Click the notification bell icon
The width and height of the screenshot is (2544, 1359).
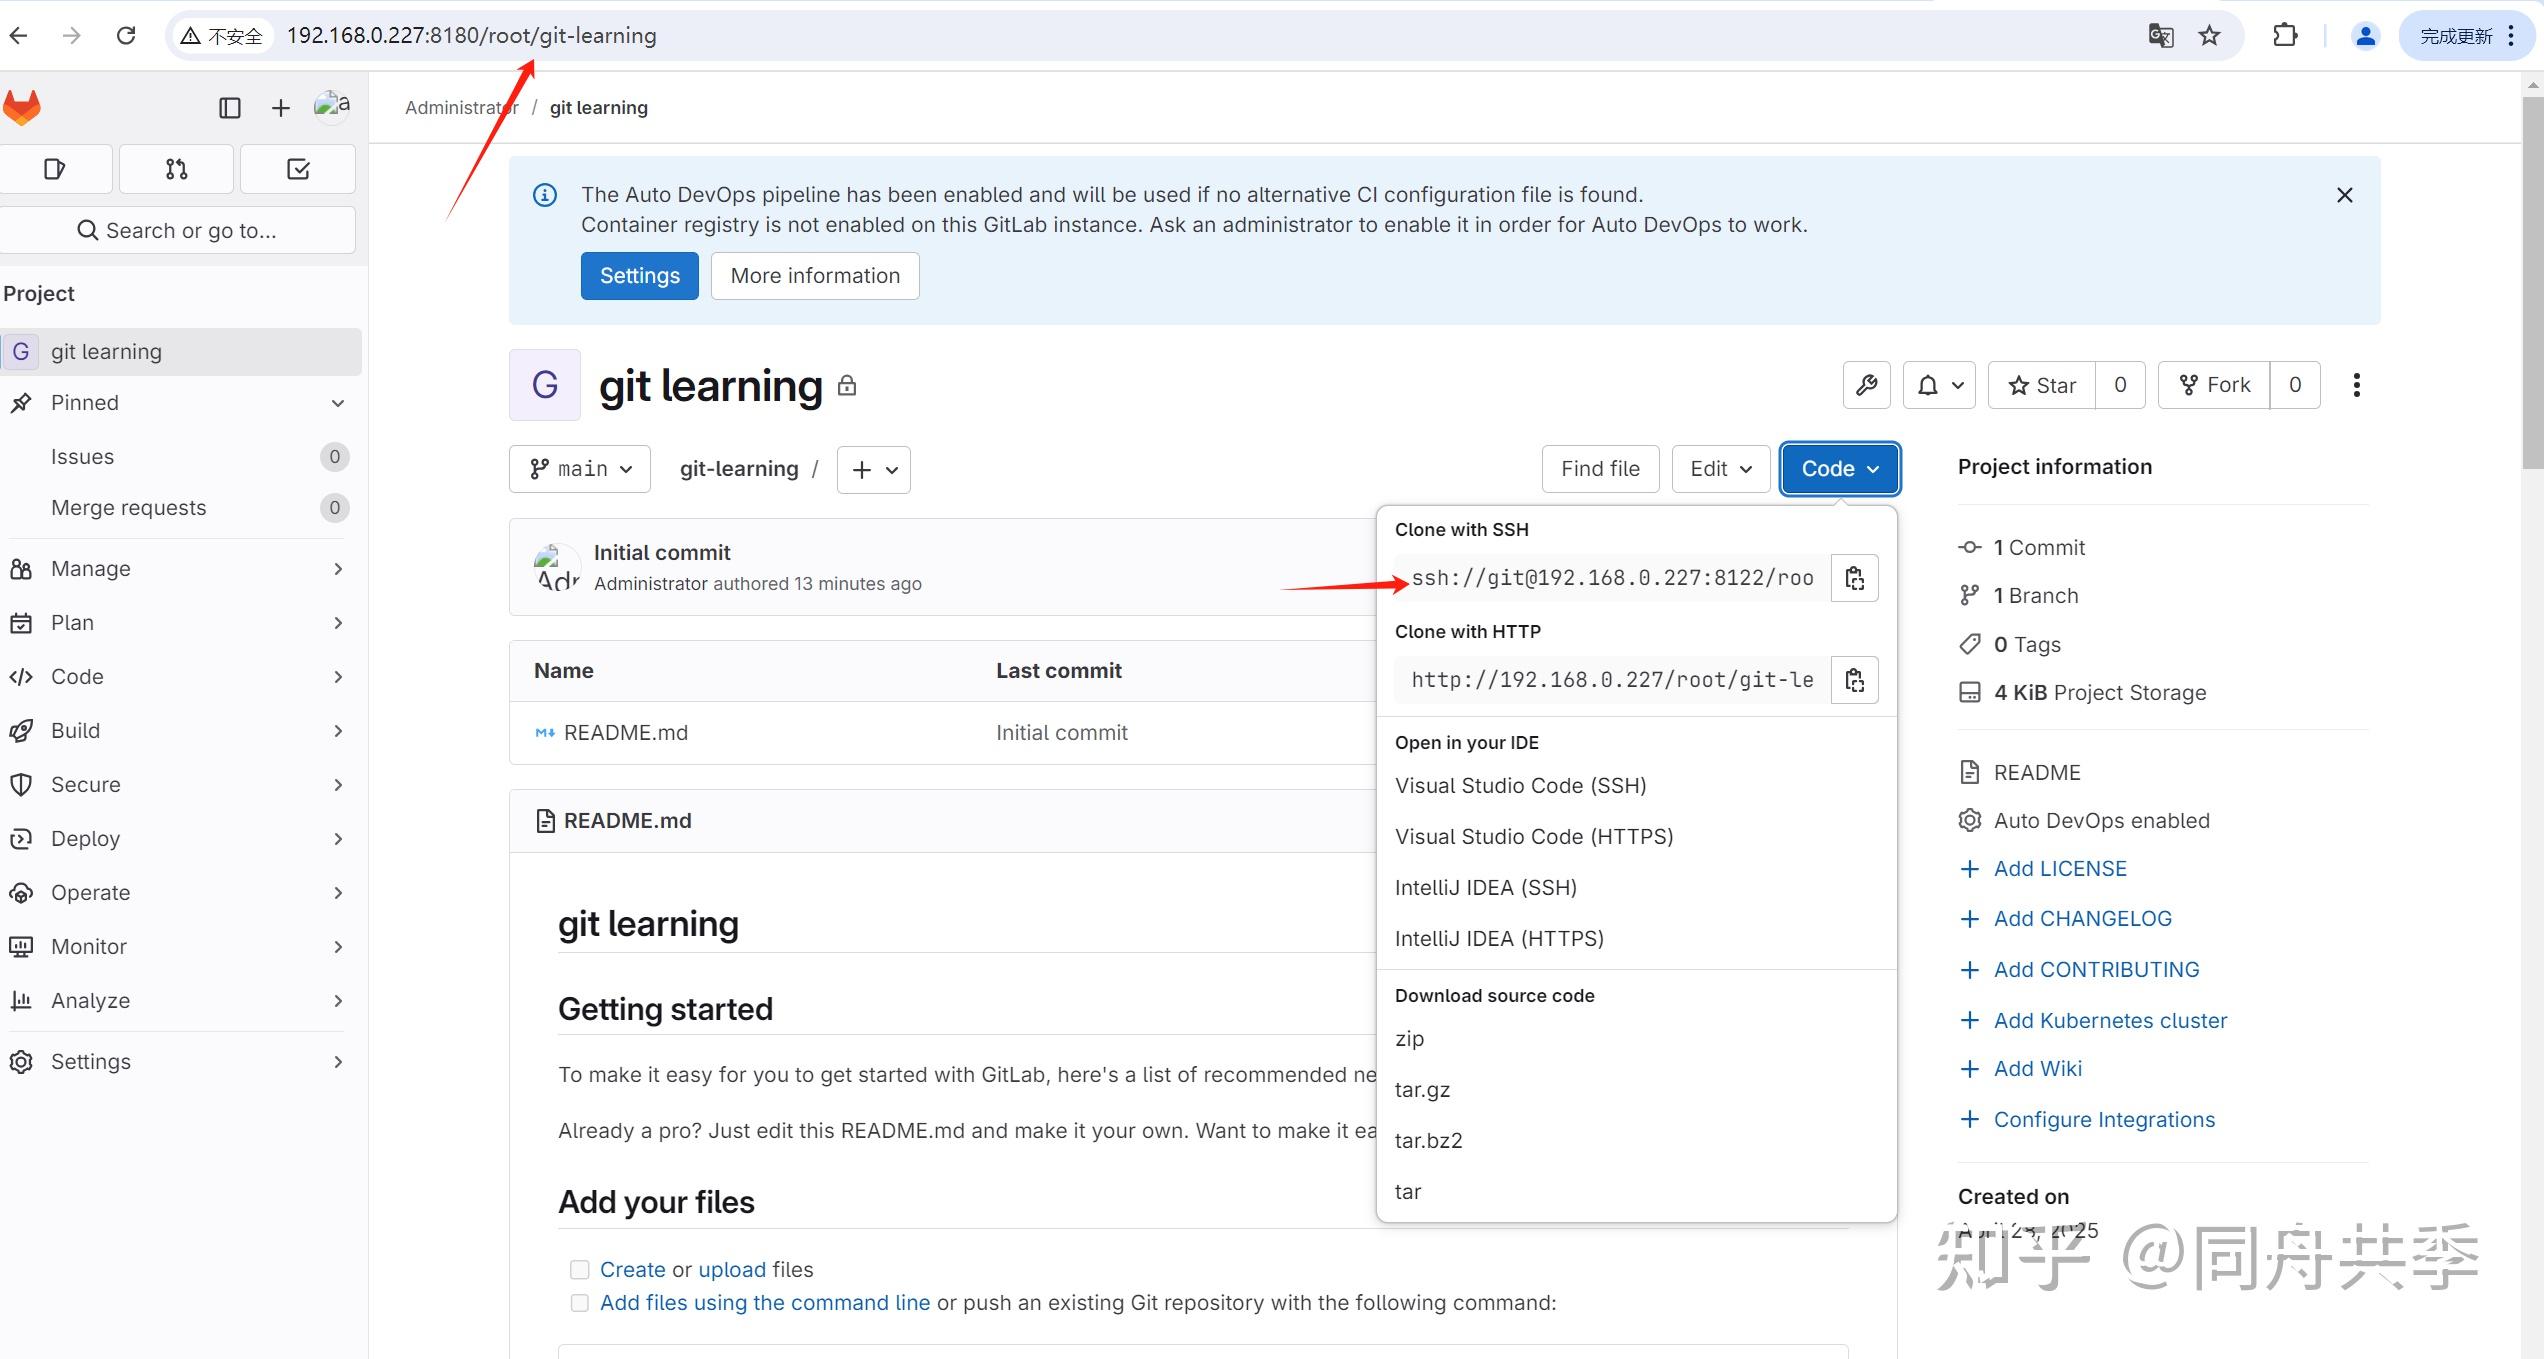(1930, 385)
